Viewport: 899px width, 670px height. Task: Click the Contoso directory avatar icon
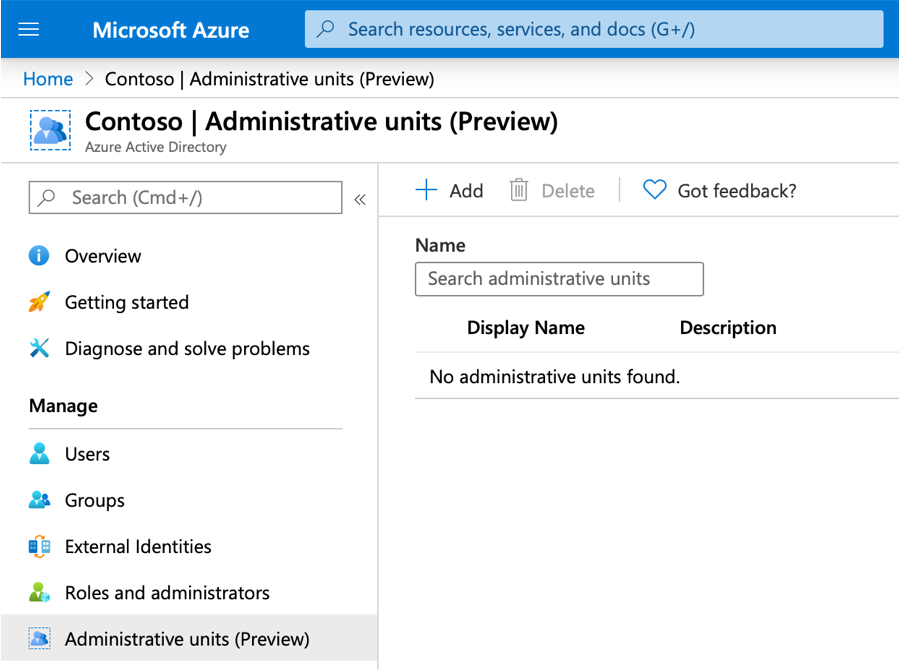pos(50,130)
